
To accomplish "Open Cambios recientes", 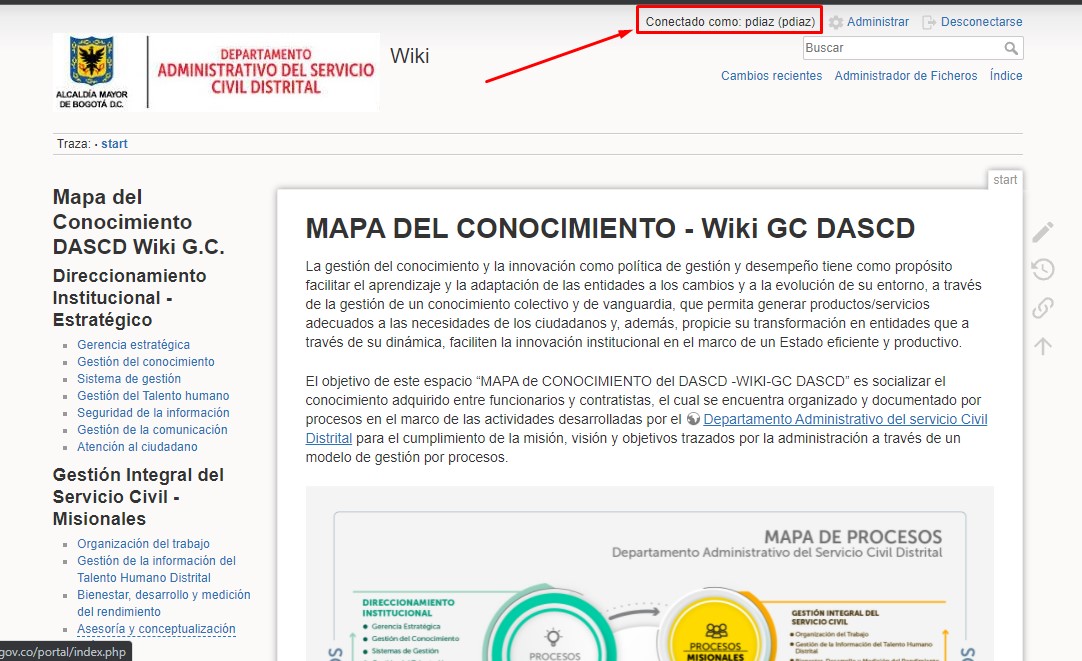I will pyautogui.click(x=771, y=76).
